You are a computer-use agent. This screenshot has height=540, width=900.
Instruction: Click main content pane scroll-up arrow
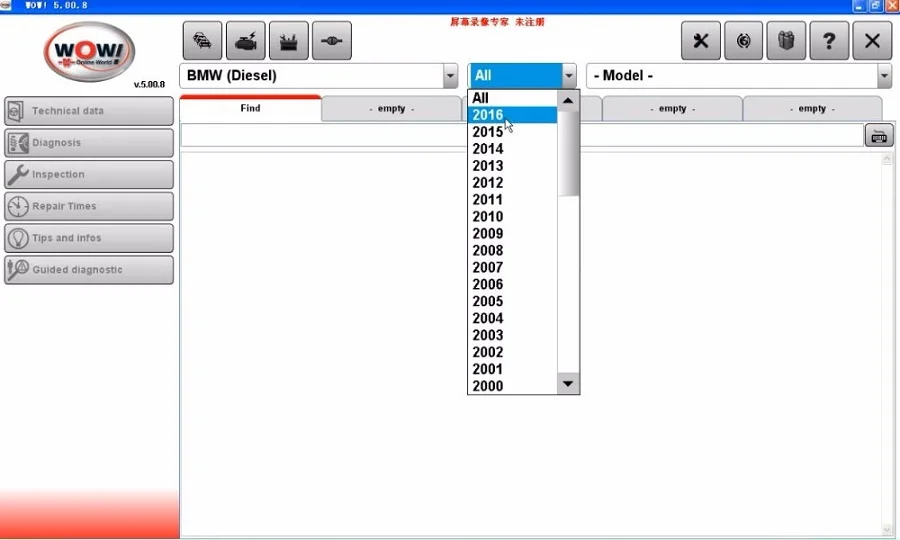(887, 158)
